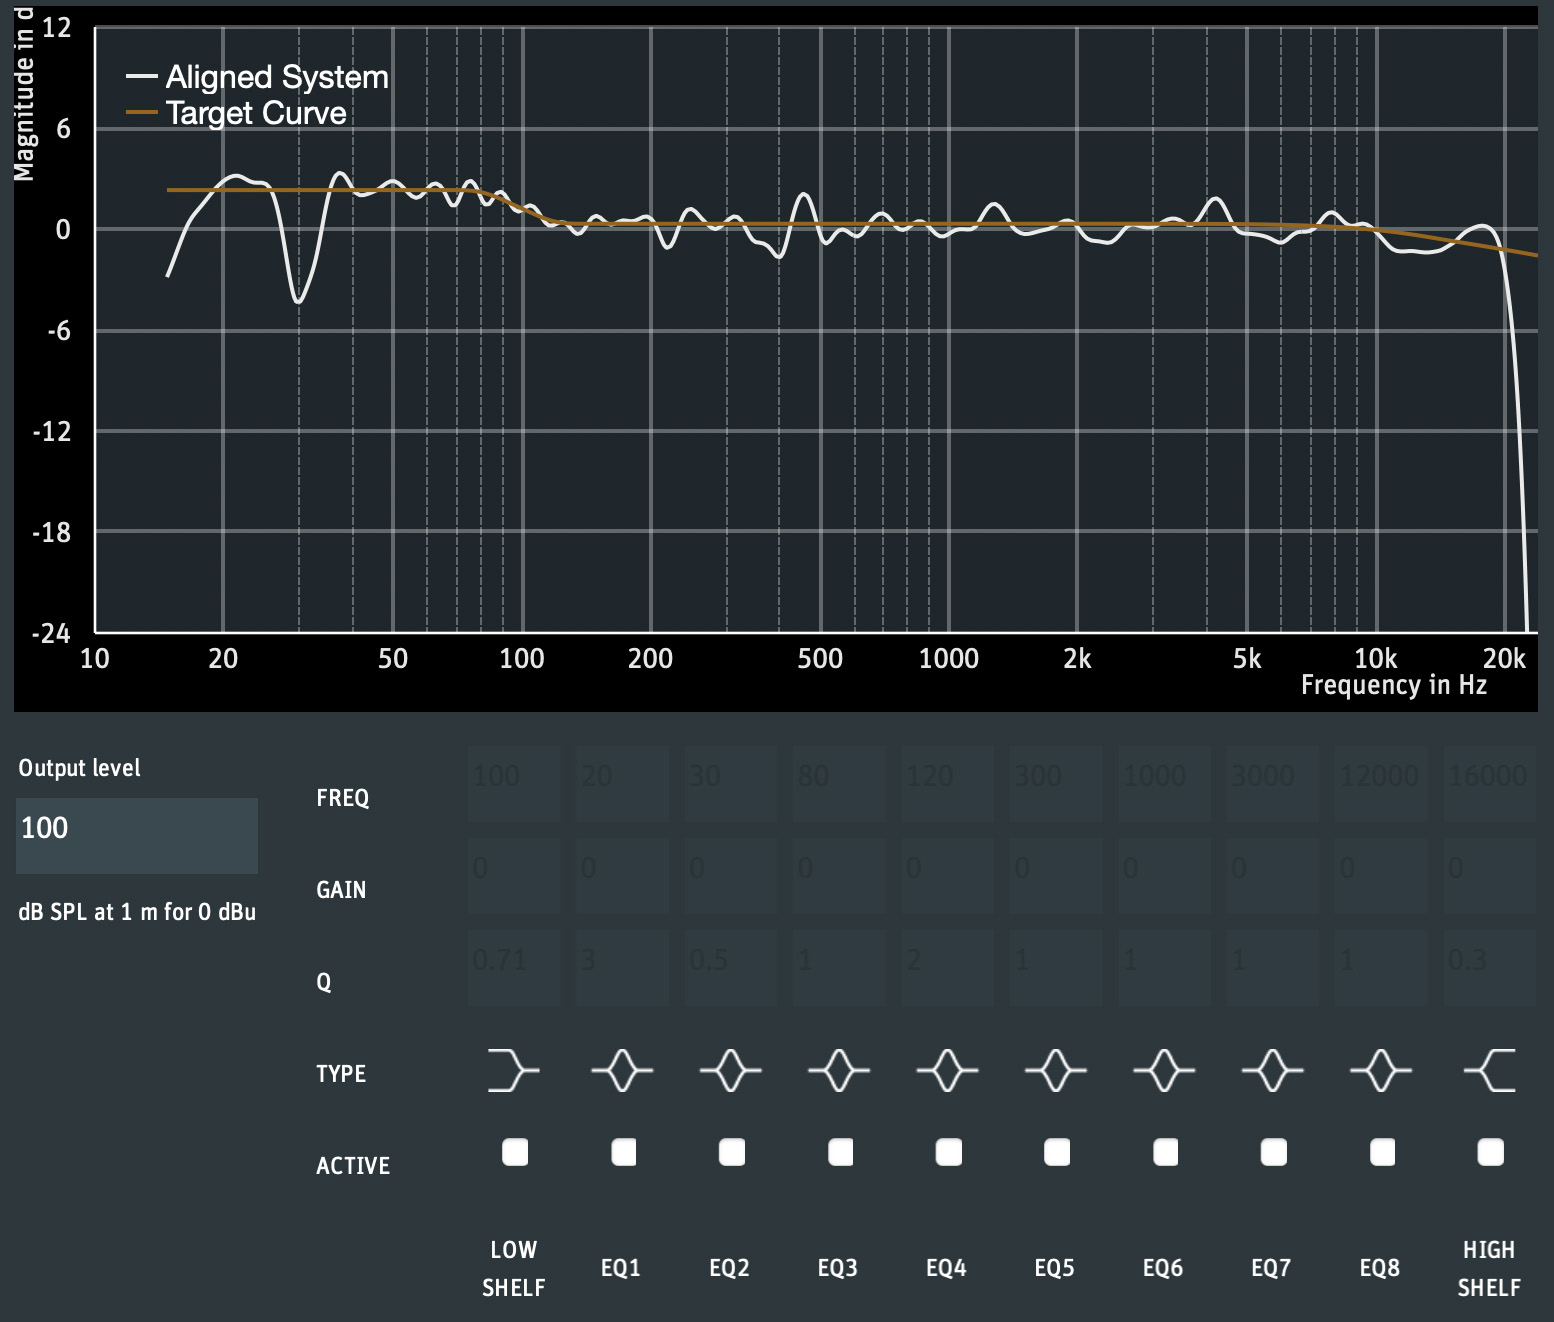Image resolution: width=1554 pixels, height=1322 pixels.
Task: Click the EQ5 frequency field showing 300
Action: click(x=1056, y=784)
